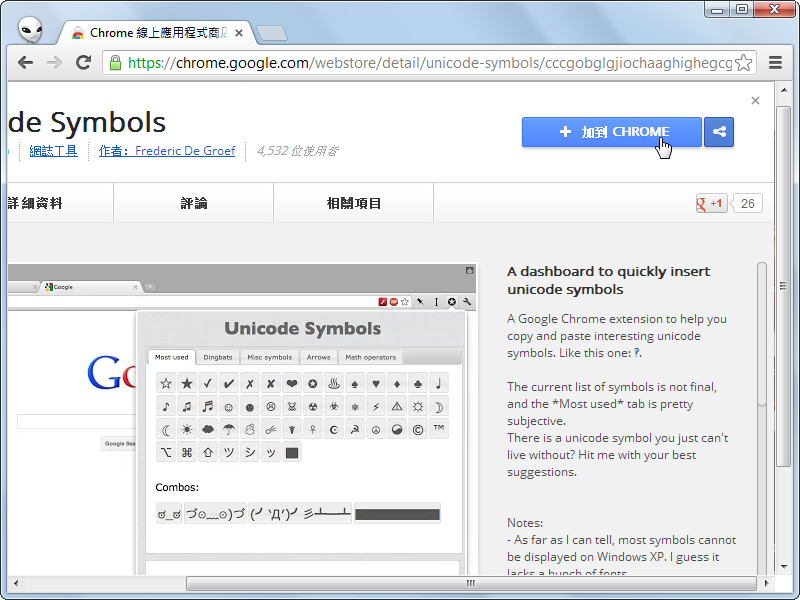The image size is (800, 600).
Task: Open the Frederic De Groef author link
Action: [x=185, y=151]
